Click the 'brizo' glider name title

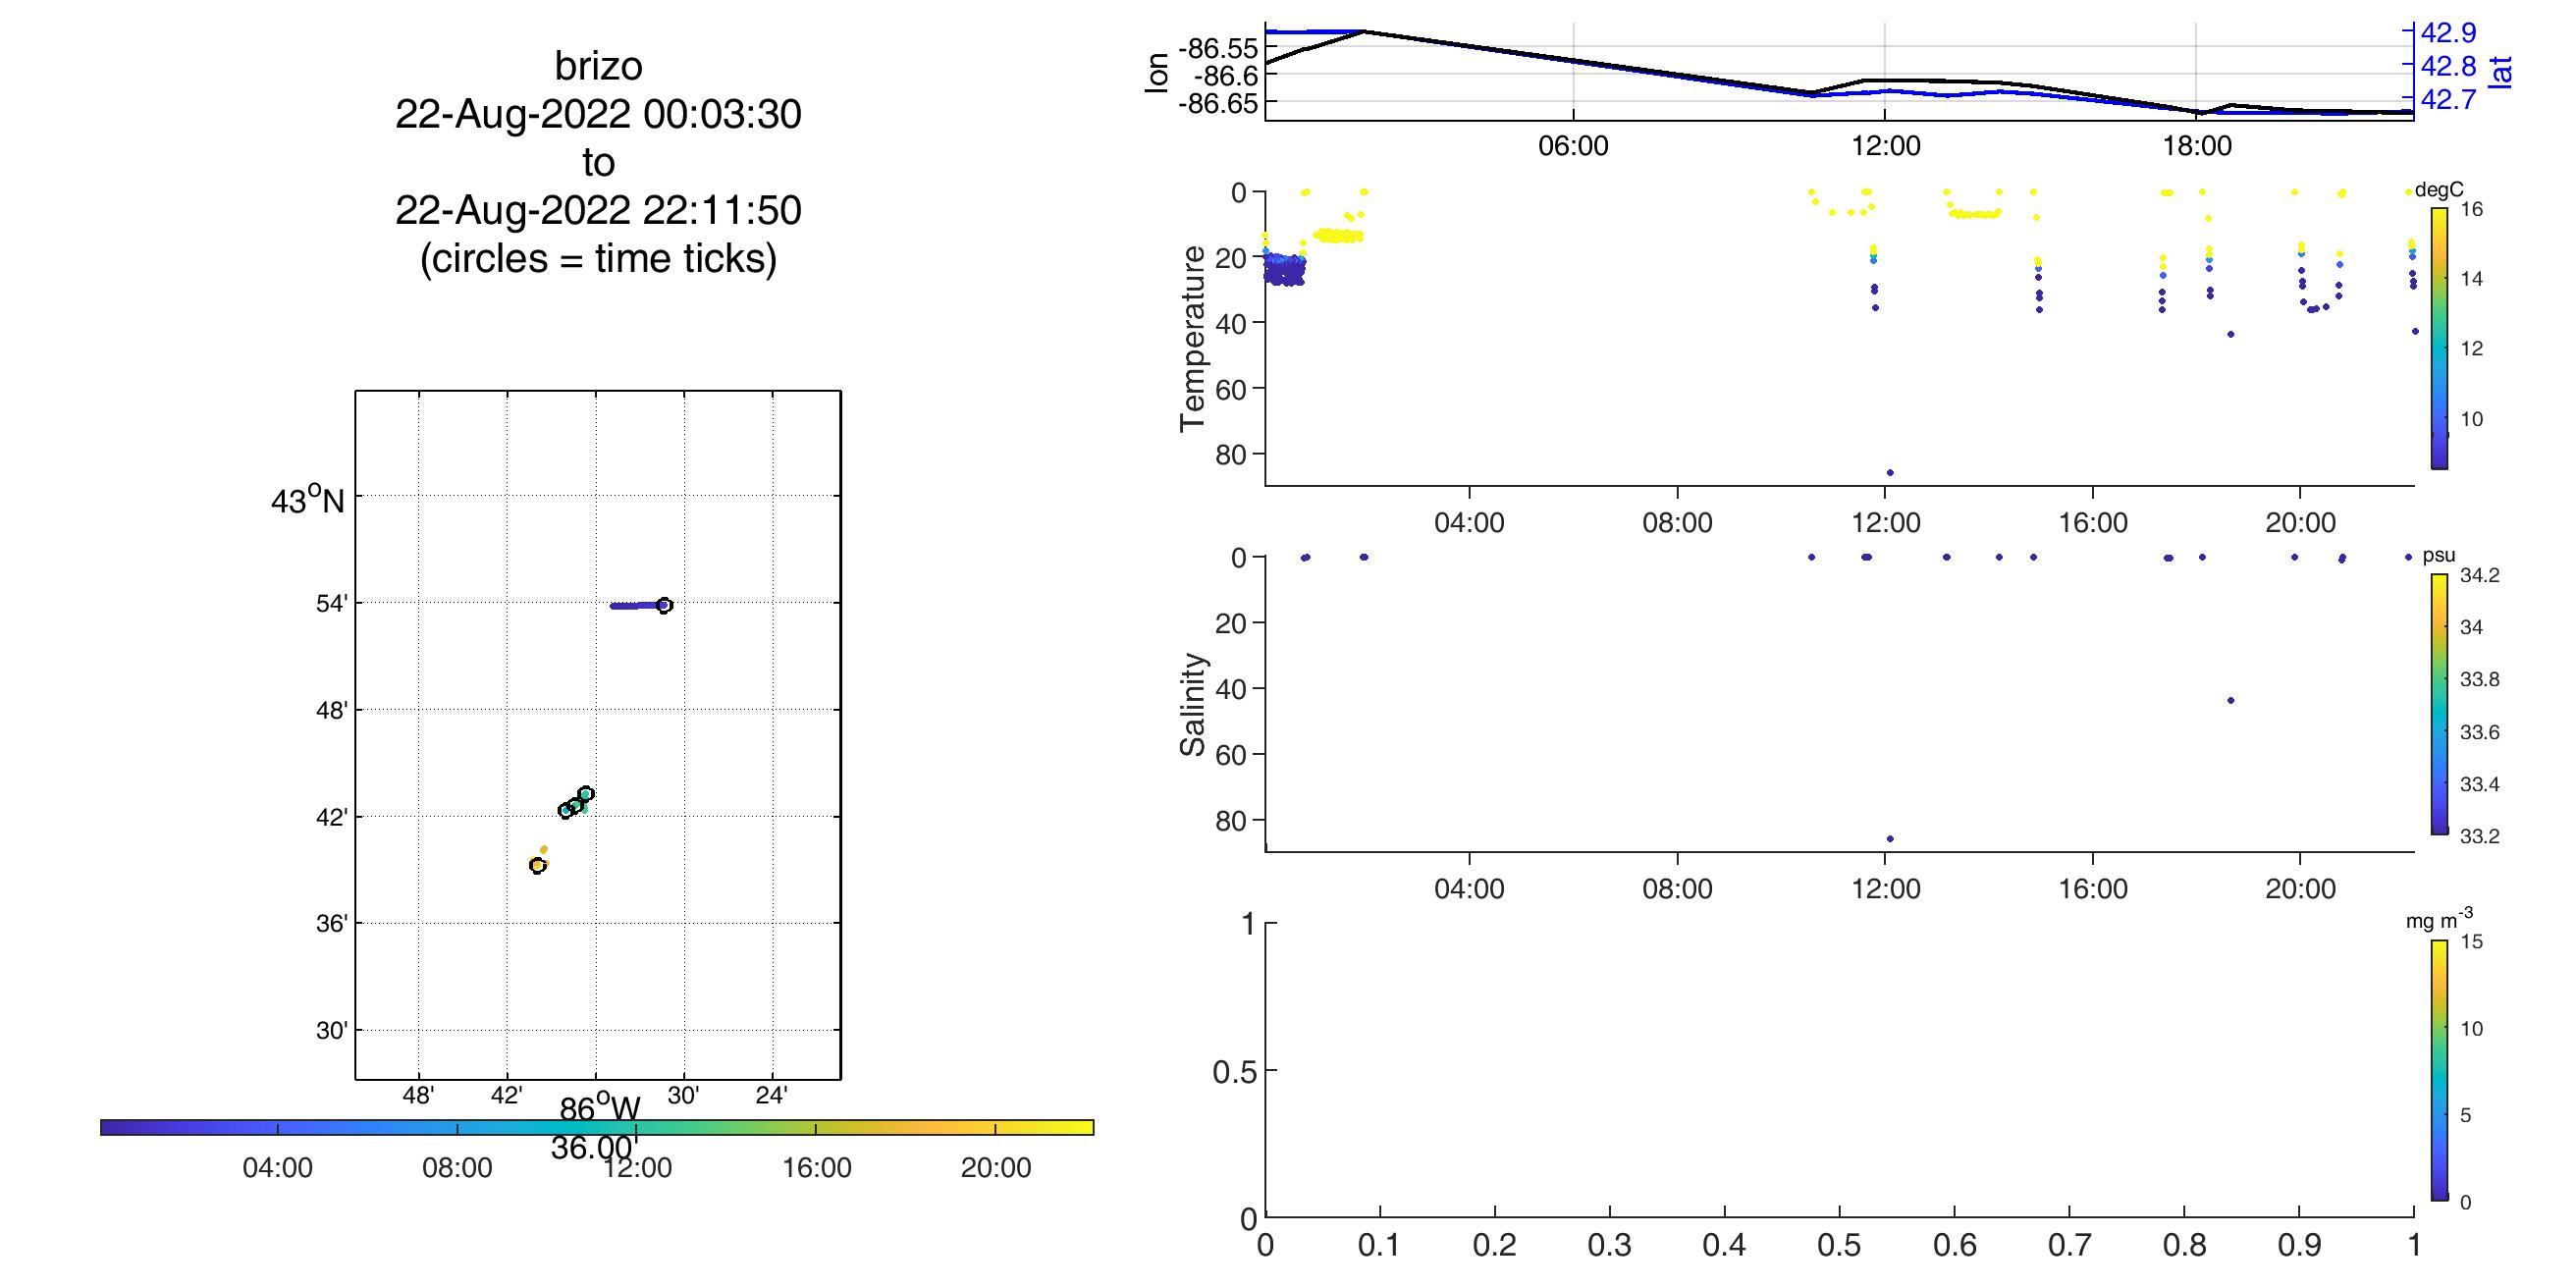point(598,66)
